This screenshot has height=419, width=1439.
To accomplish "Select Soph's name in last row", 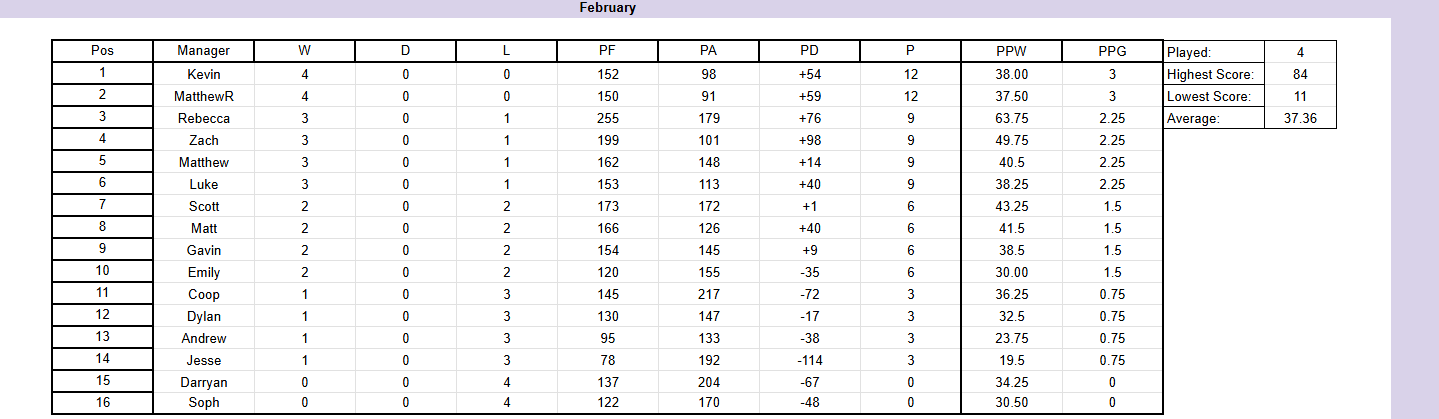I will 203,402.
